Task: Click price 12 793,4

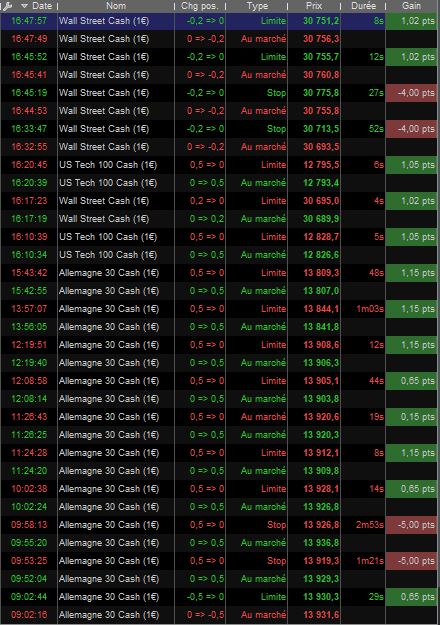Action: 321,183
